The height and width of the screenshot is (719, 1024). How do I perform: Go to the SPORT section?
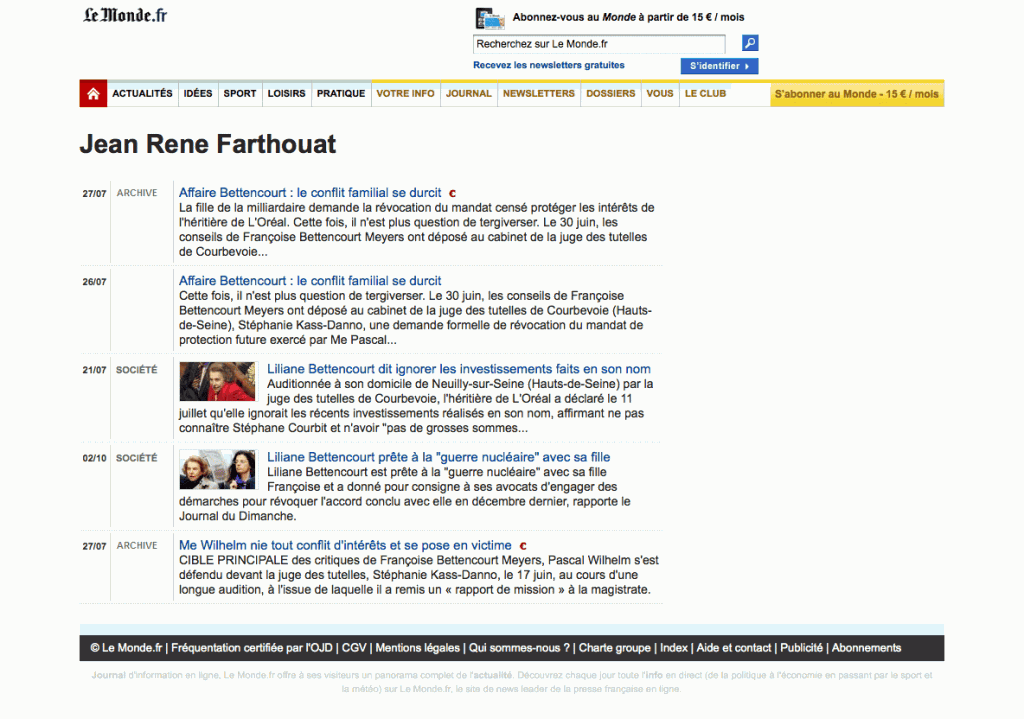pyautogui.click(x=240, y=93)
